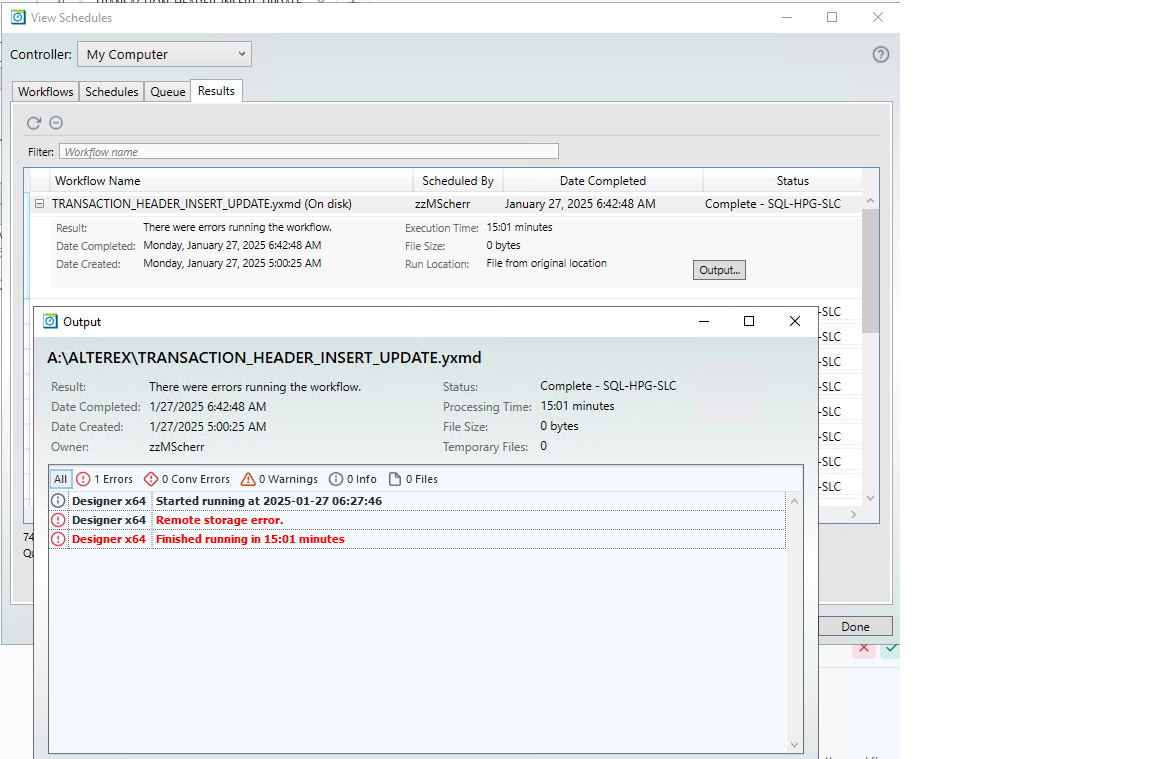Click the Workflow name filter field
Screen dimensions: 1152x759
(x=308, y=150)
